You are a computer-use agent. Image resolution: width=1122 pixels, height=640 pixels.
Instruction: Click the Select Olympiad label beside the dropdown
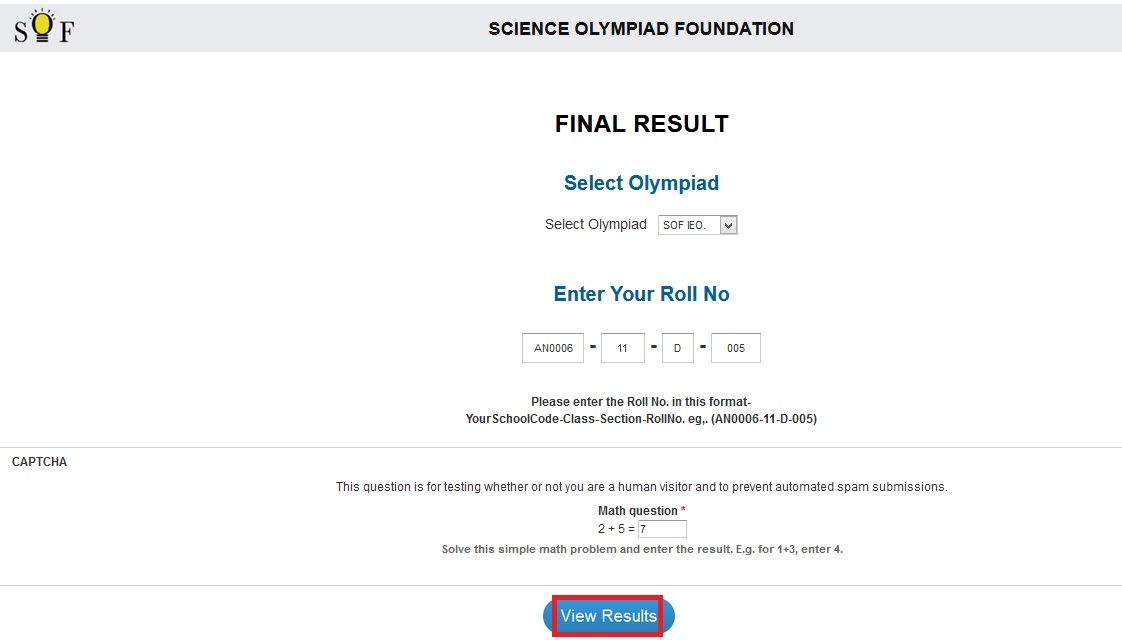596,225
